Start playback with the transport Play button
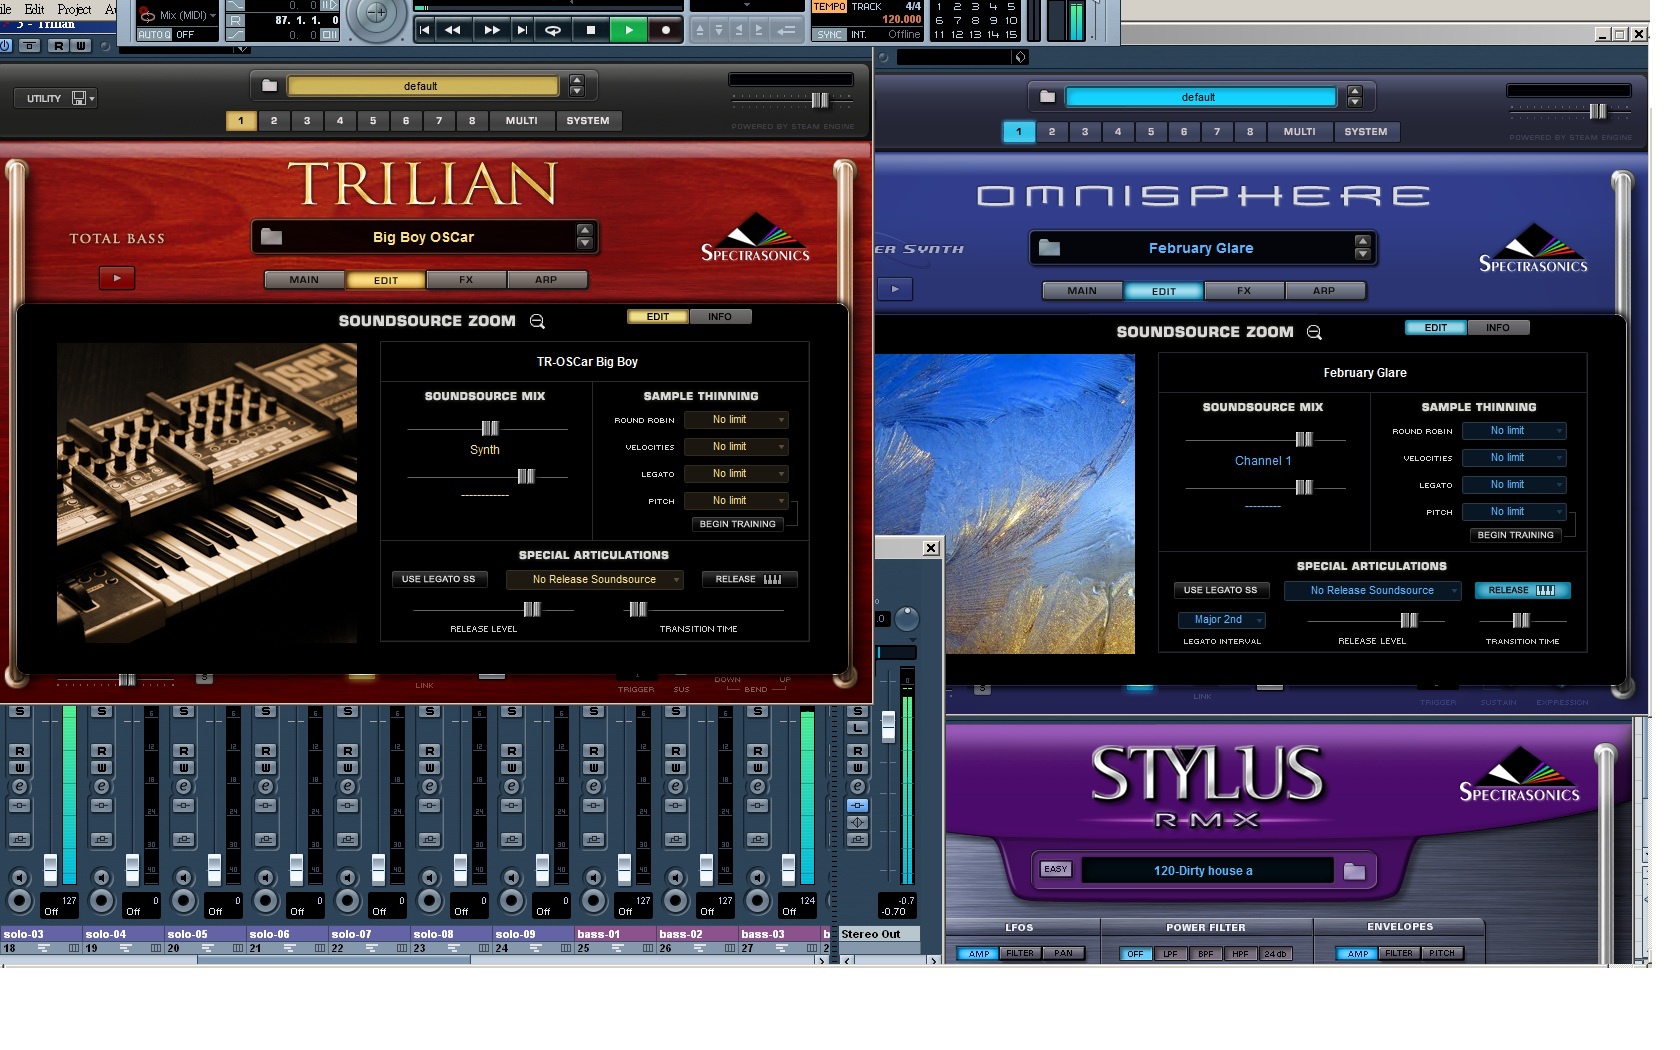Screen dimensions: 1680x1050 (x=629, y=30)
